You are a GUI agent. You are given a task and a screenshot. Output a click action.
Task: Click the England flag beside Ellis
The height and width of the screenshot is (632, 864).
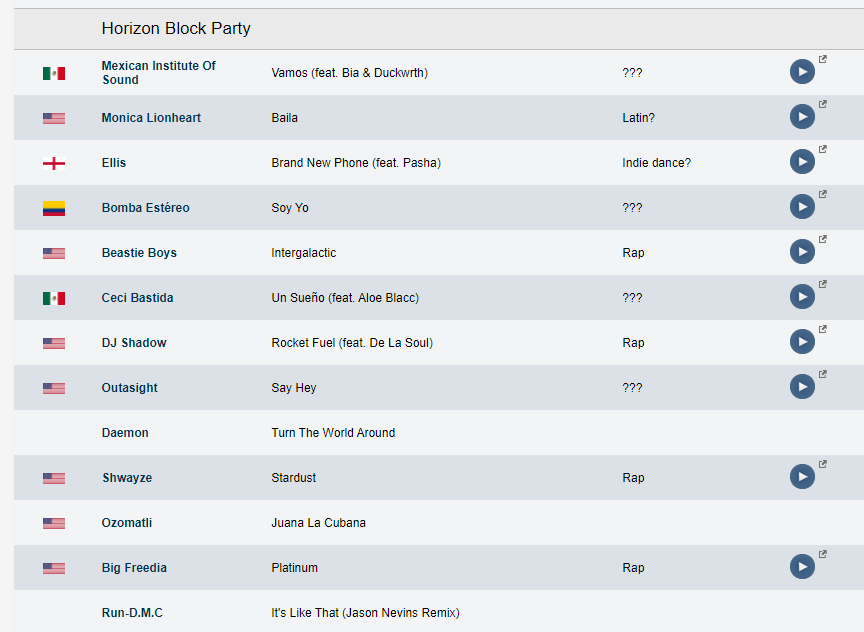tap(54, 163)
